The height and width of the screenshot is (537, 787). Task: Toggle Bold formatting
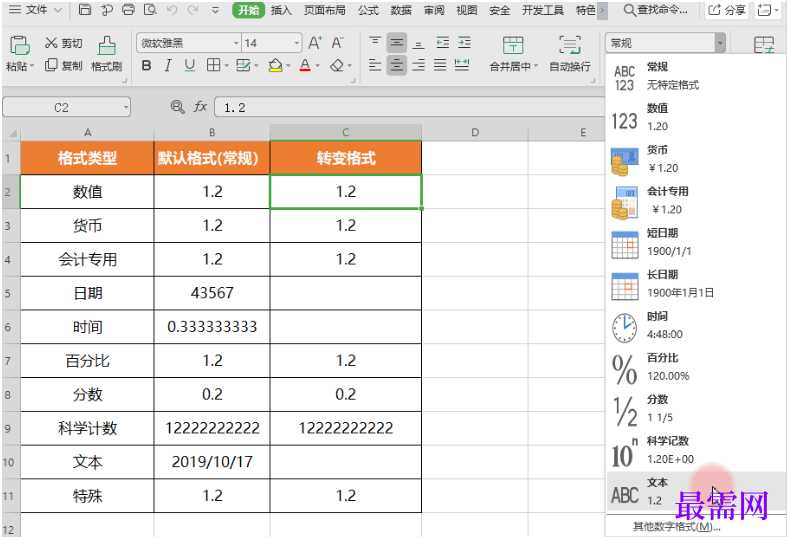(x=146, y=66)
